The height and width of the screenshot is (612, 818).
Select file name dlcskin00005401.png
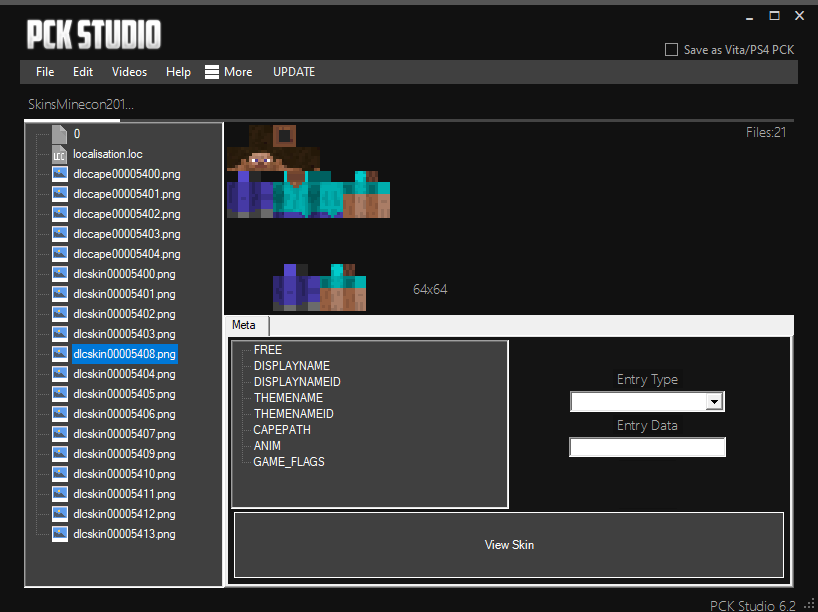[124, 294]
